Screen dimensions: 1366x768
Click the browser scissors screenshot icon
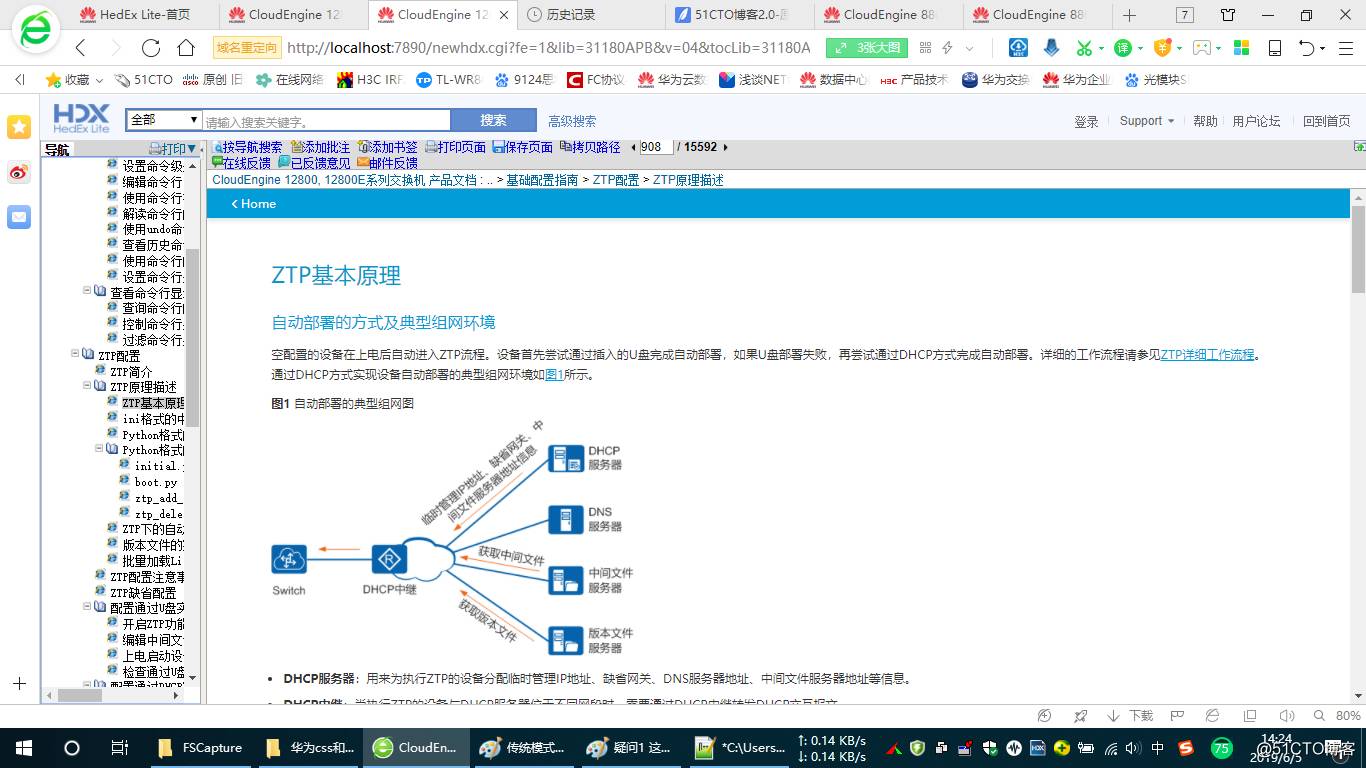click(x=1084, y=48)
